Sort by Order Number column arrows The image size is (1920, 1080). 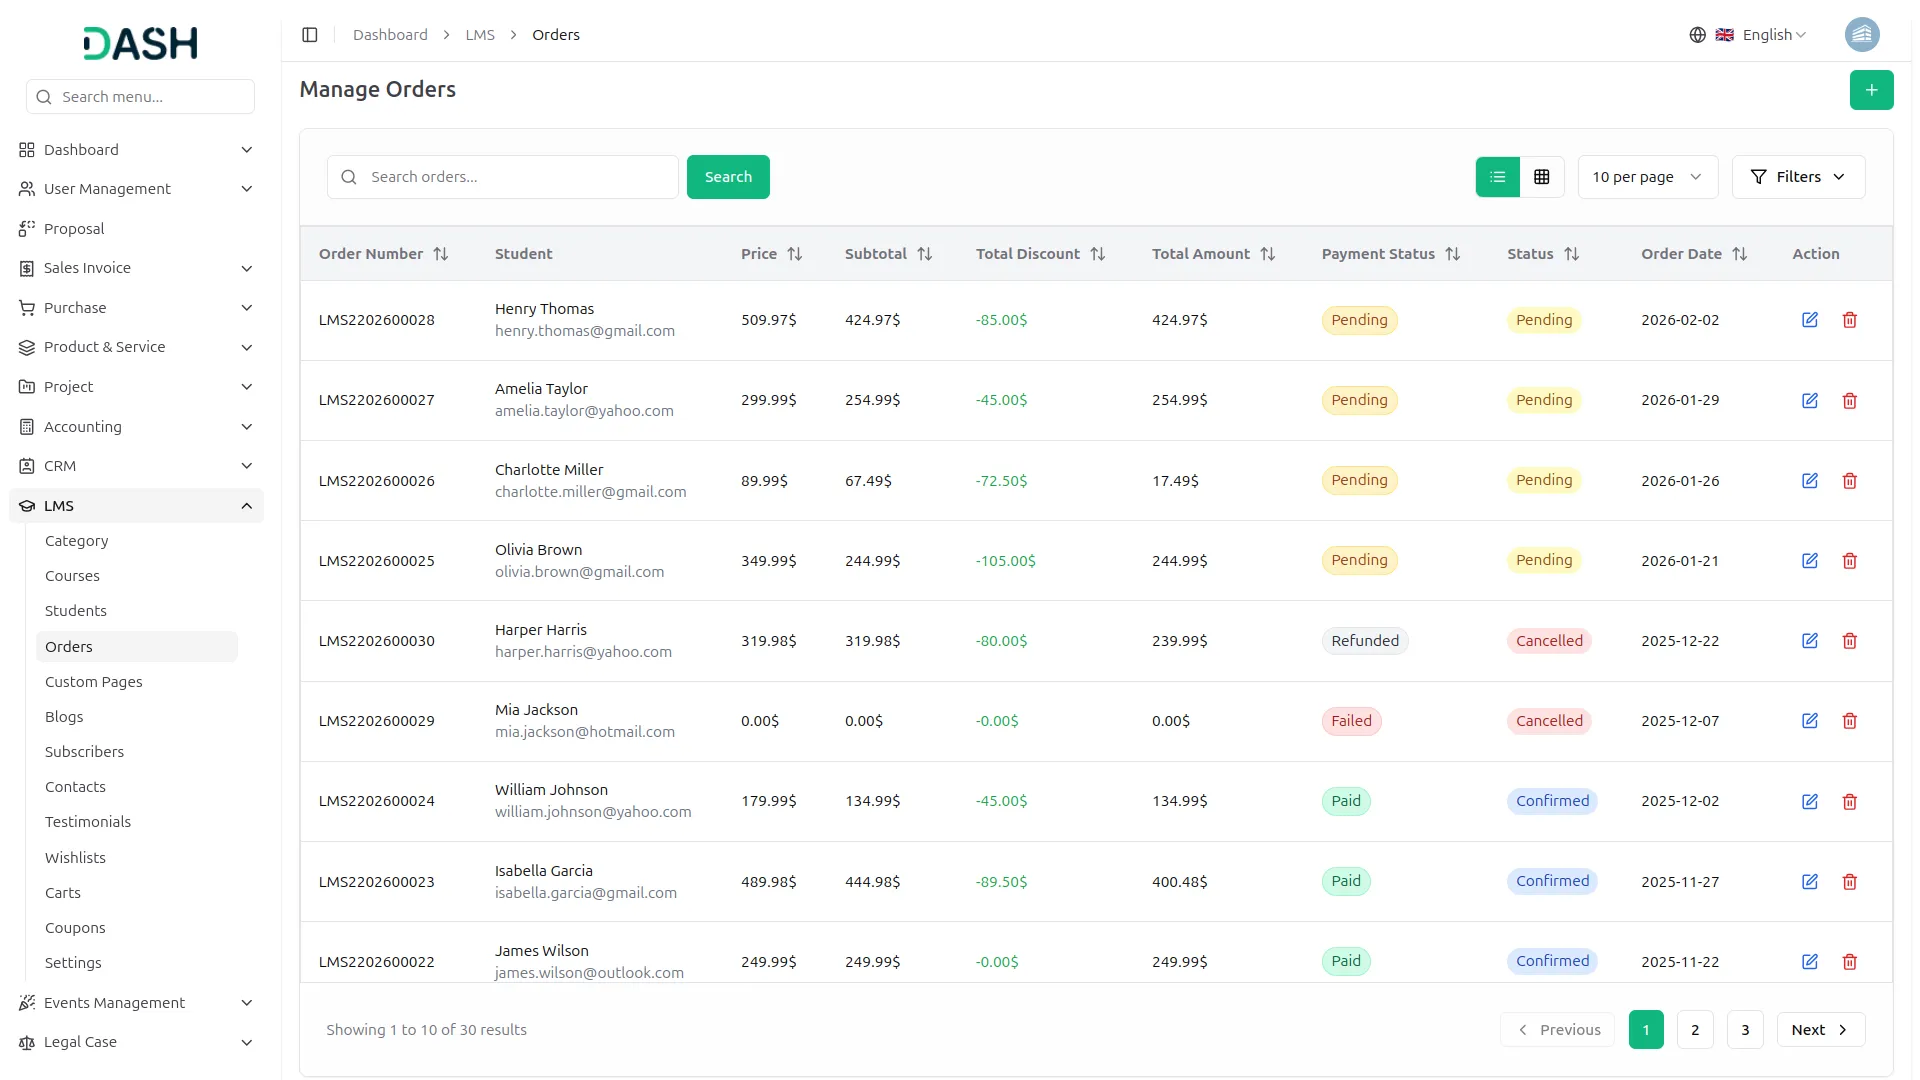(x=440, y=254)
